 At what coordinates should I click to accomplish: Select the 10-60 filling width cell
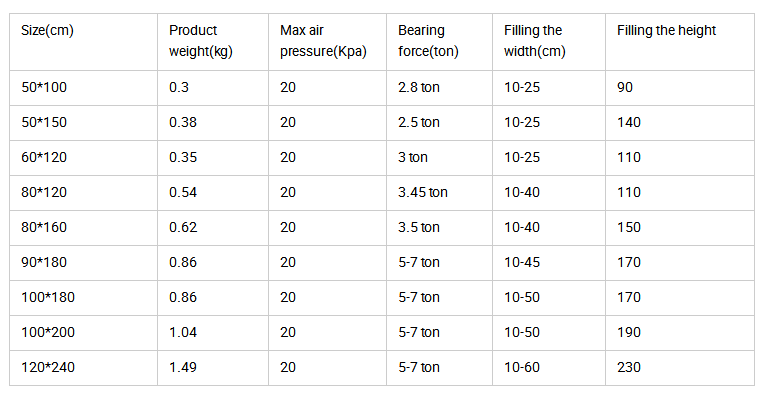coord(522,368)
